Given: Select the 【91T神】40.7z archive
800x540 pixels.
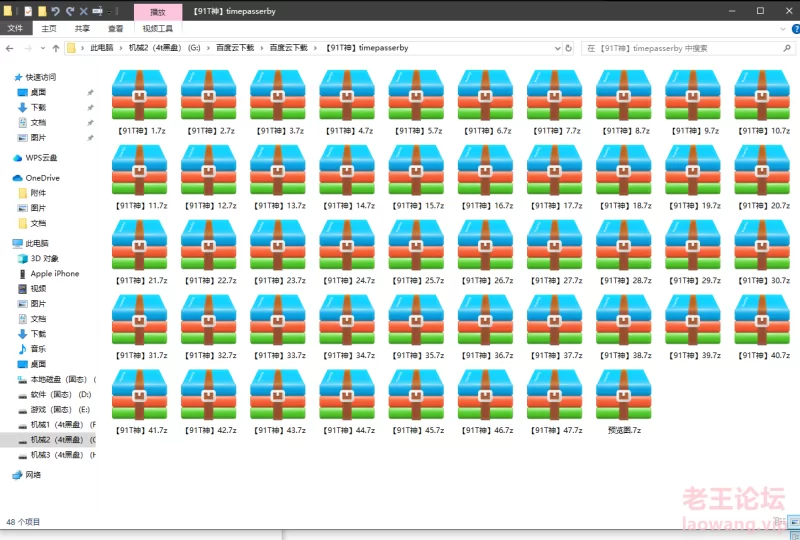Looking at the screenshot, I should point(762,327).
